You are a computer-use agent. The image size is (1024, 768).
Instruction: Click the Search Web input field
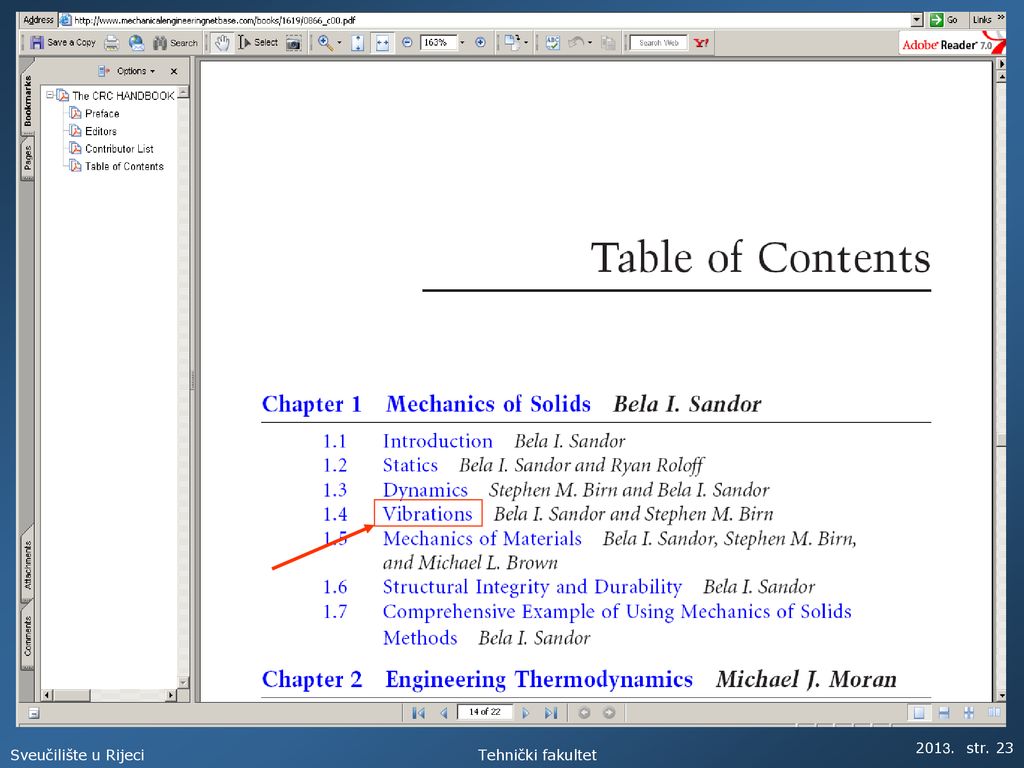click(658, 43)
